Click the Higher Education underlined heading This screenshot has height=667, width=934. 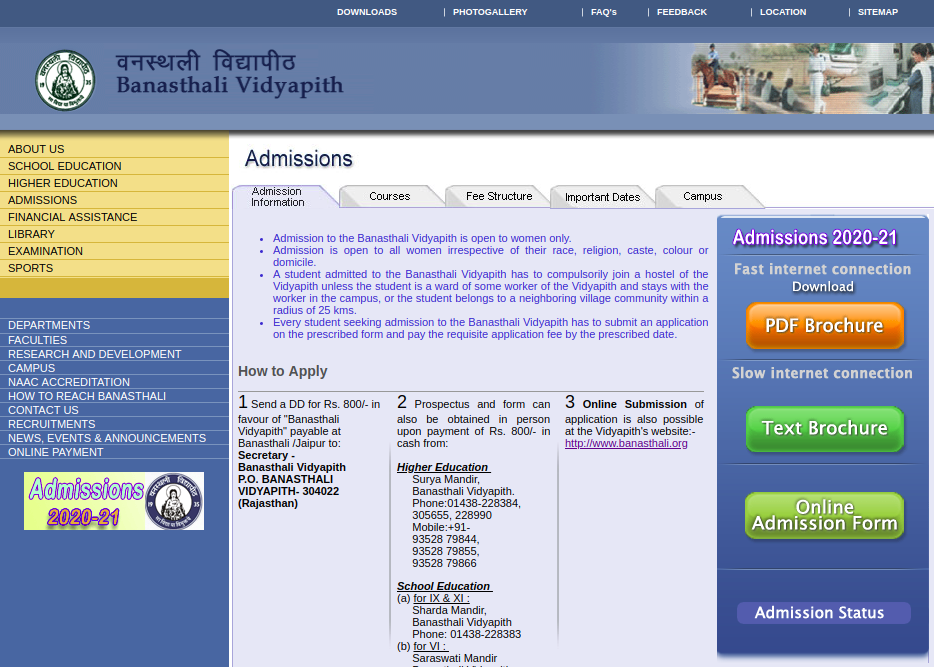click(x=444, y=467)
